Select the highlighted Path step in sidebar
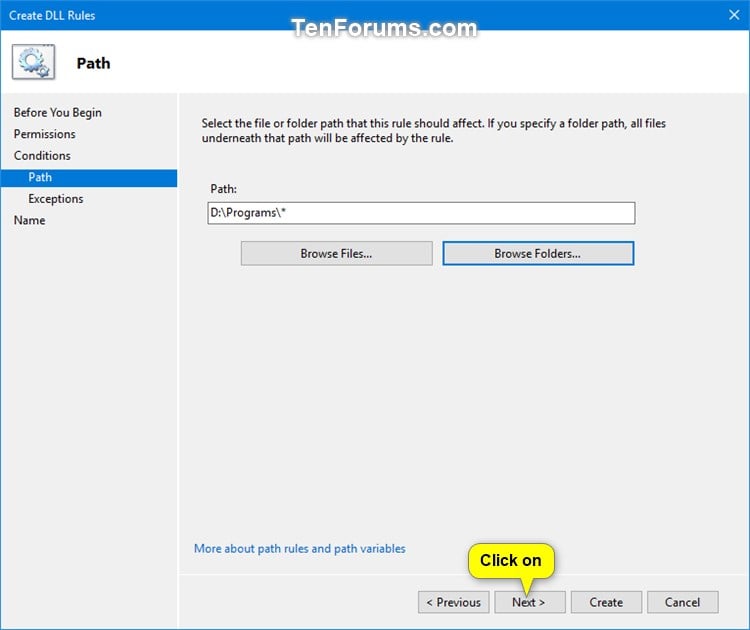This screenshot has height=630, width=750. (89, 177)
